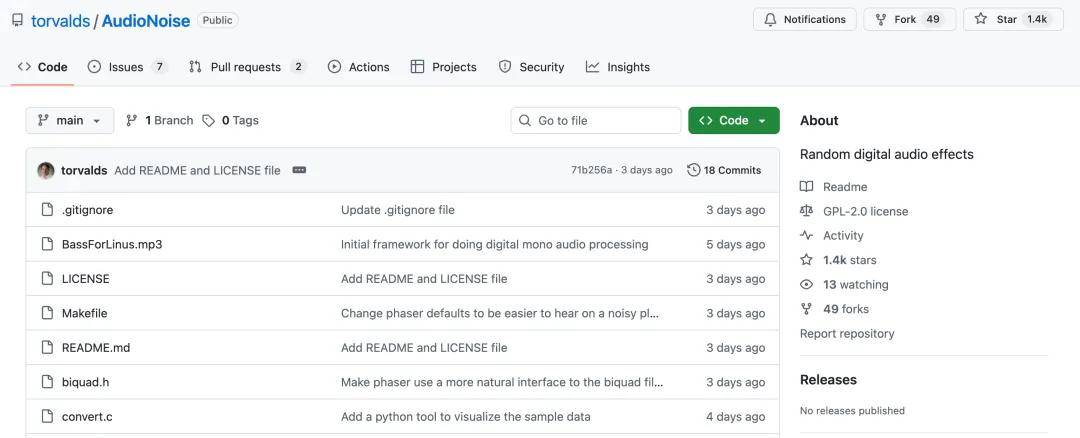
Task: Click the file icon next to biquad.h
Action: pos(47,382)
